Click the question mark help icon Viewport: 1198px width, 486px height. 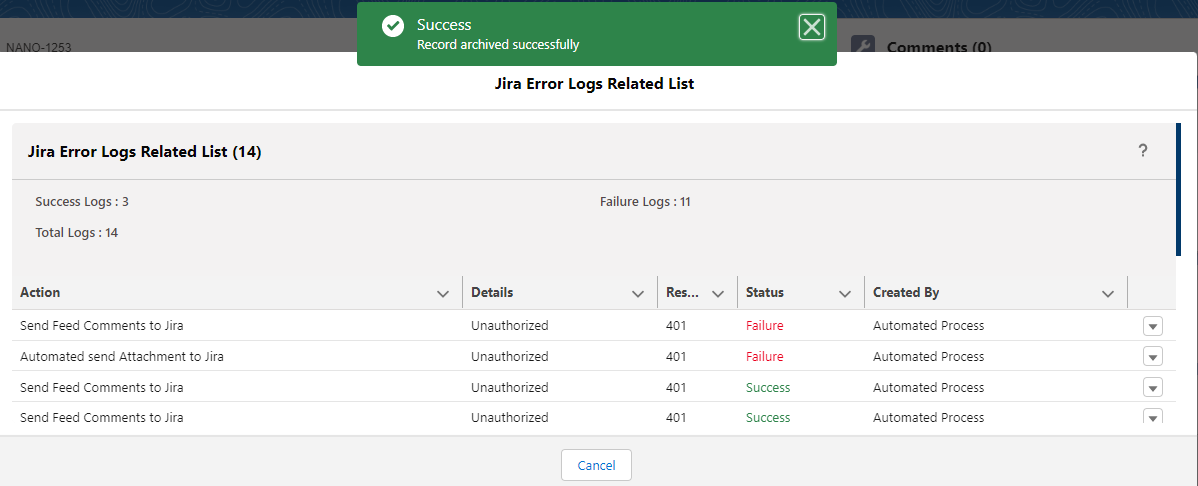[x=1143, y=151]
